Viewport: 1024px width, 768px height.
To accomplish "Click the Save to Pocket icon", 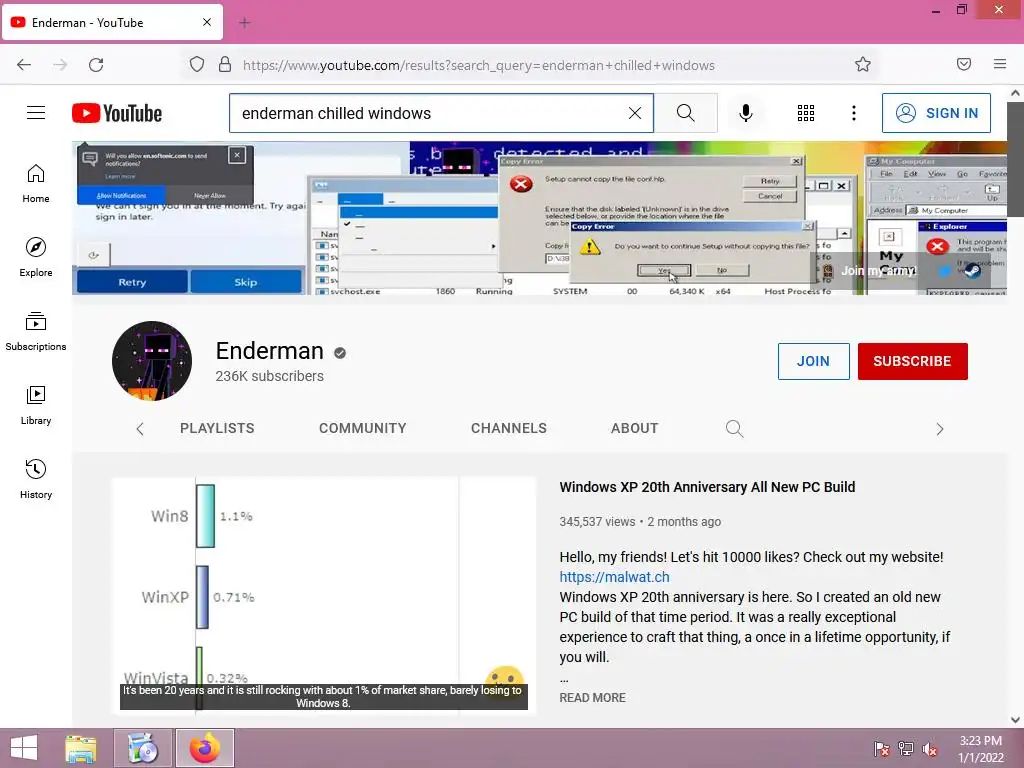I will [964, 65].
